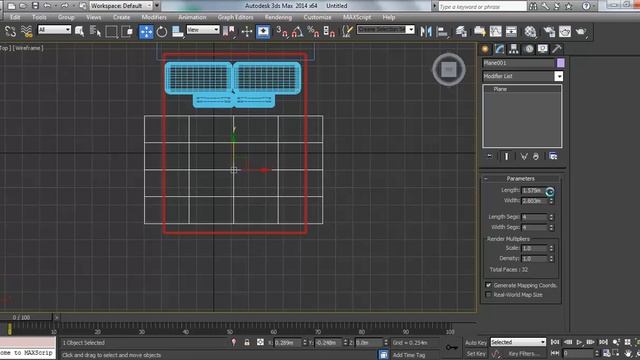Image resolution: width=640 pixels, height=360 pixels.
Task: Click the Render Production teapot icon
Action: click(581, 31)
